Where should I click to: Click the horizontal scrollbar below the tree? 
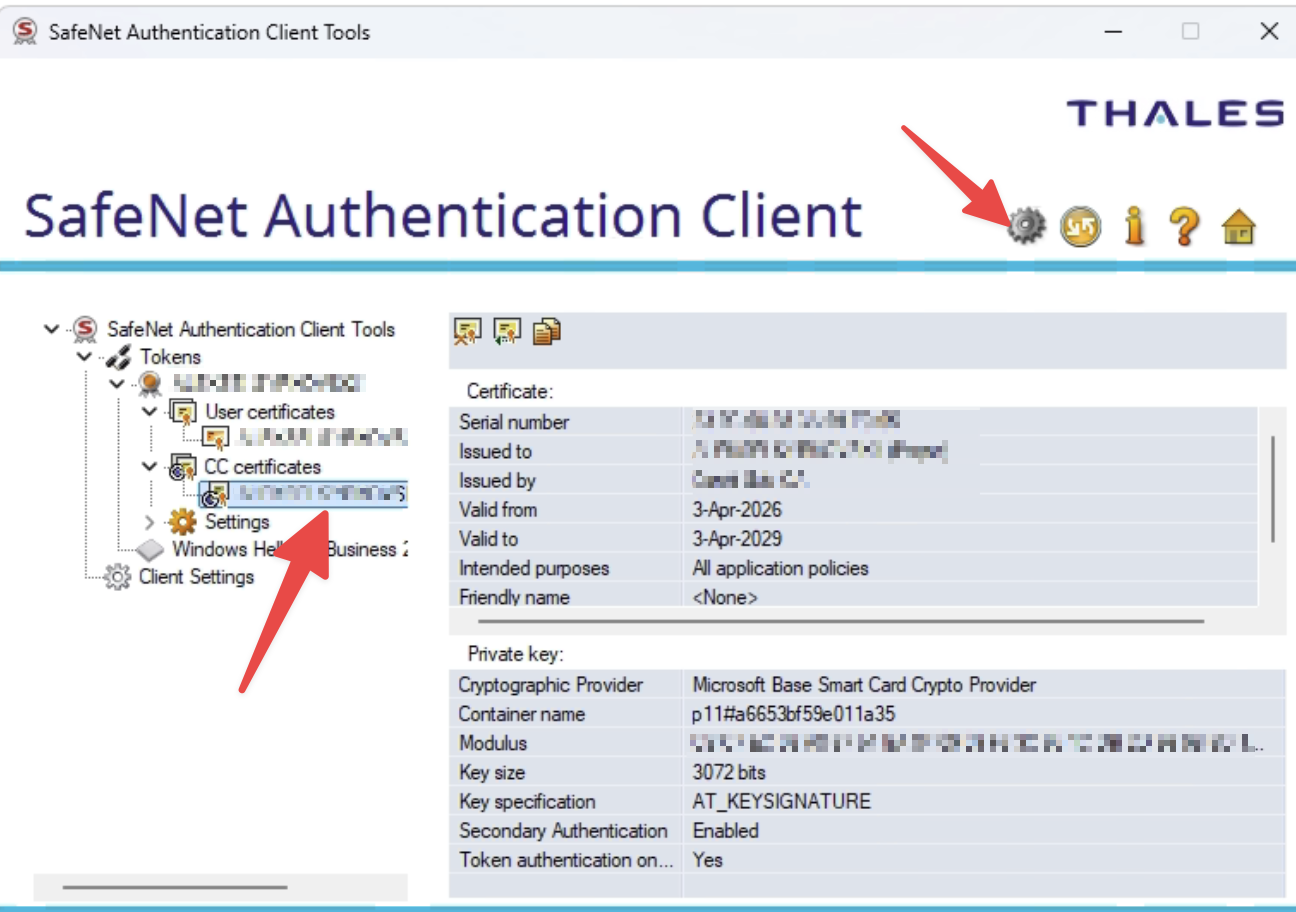pos(174,887)
